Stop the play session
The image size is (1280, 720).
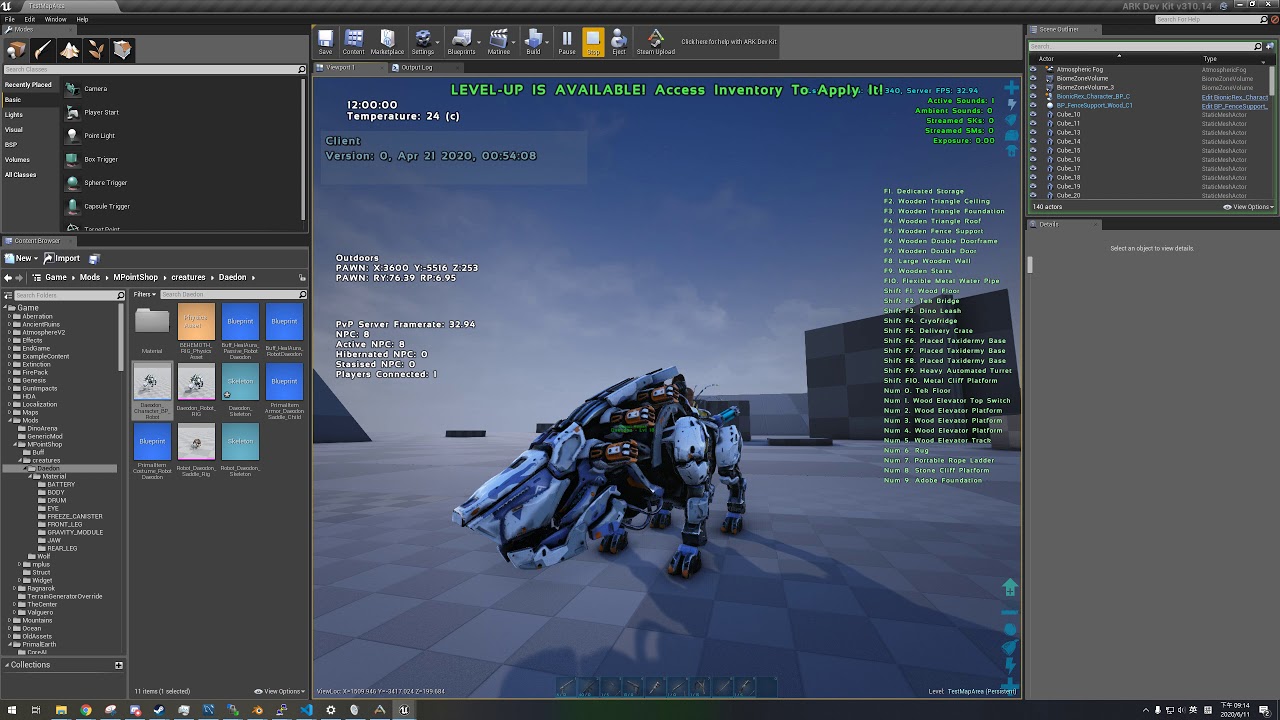593,41
